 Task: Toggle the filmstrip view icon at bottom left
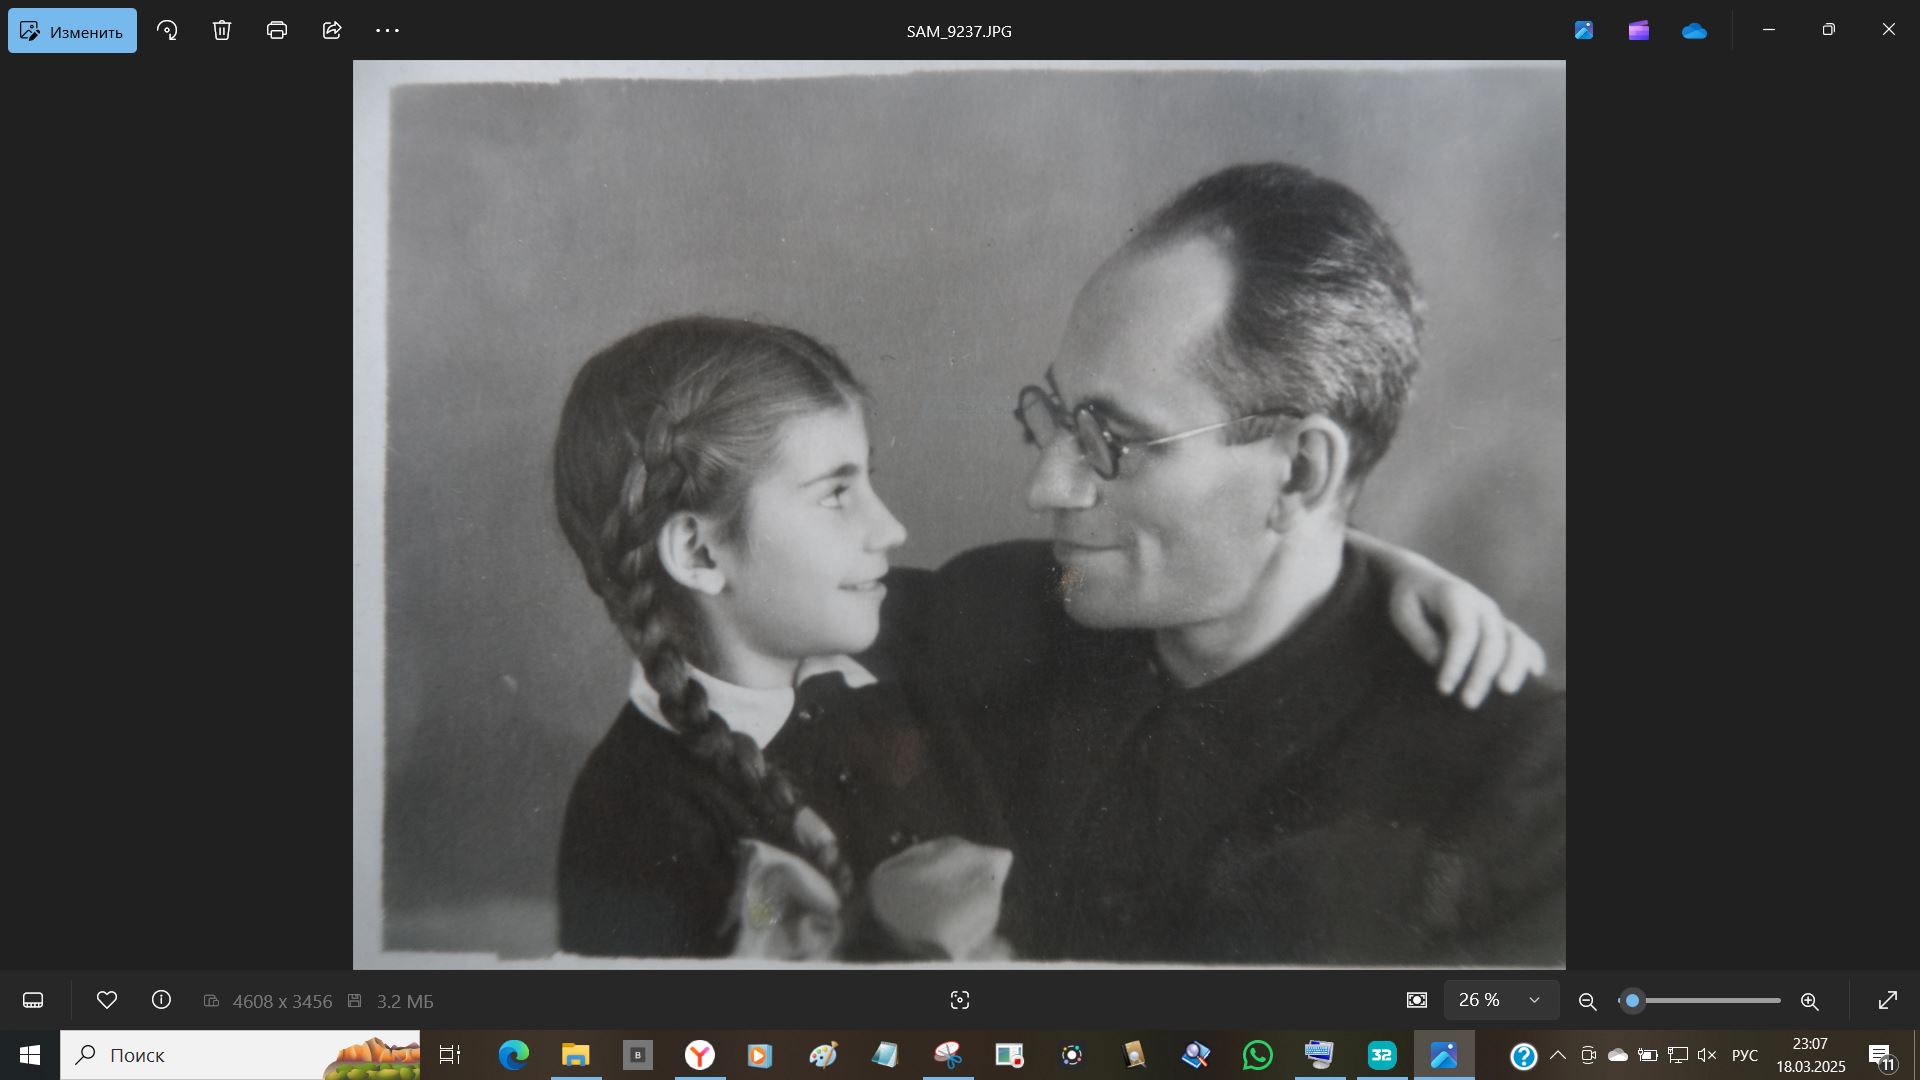[33, 1000]
